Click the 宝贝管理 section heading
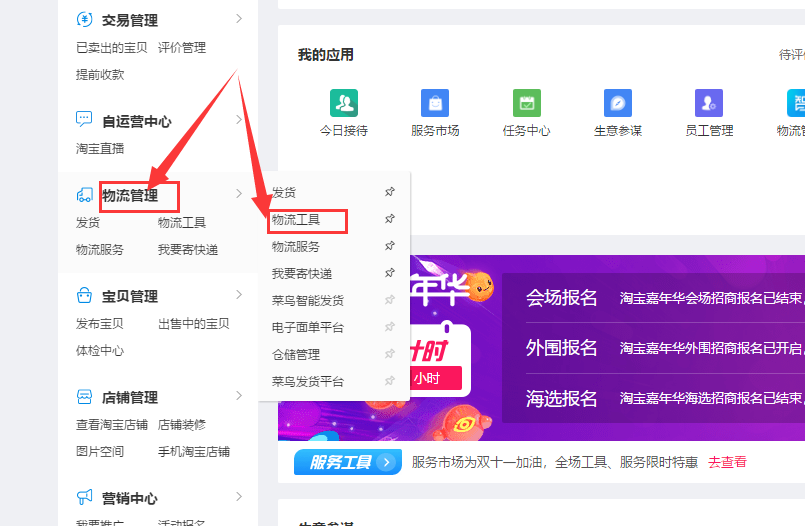 click(x=130, y=297)
